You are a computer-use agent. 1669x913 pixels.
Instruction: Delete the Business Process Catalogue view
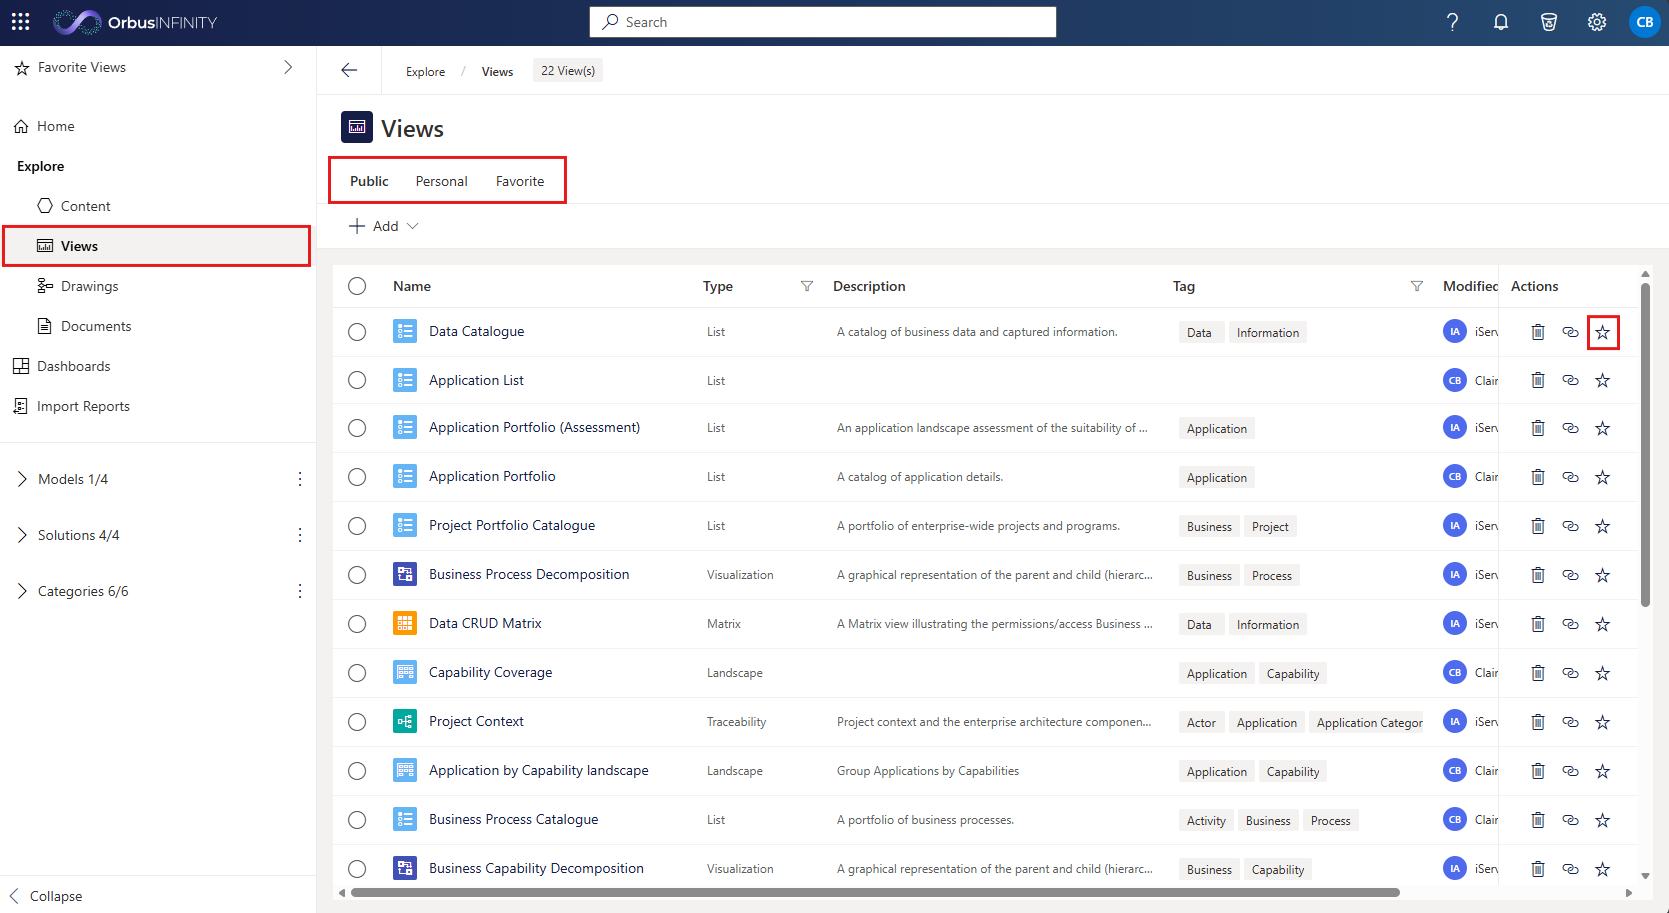pyautogui.click(x=1538, y=820)
